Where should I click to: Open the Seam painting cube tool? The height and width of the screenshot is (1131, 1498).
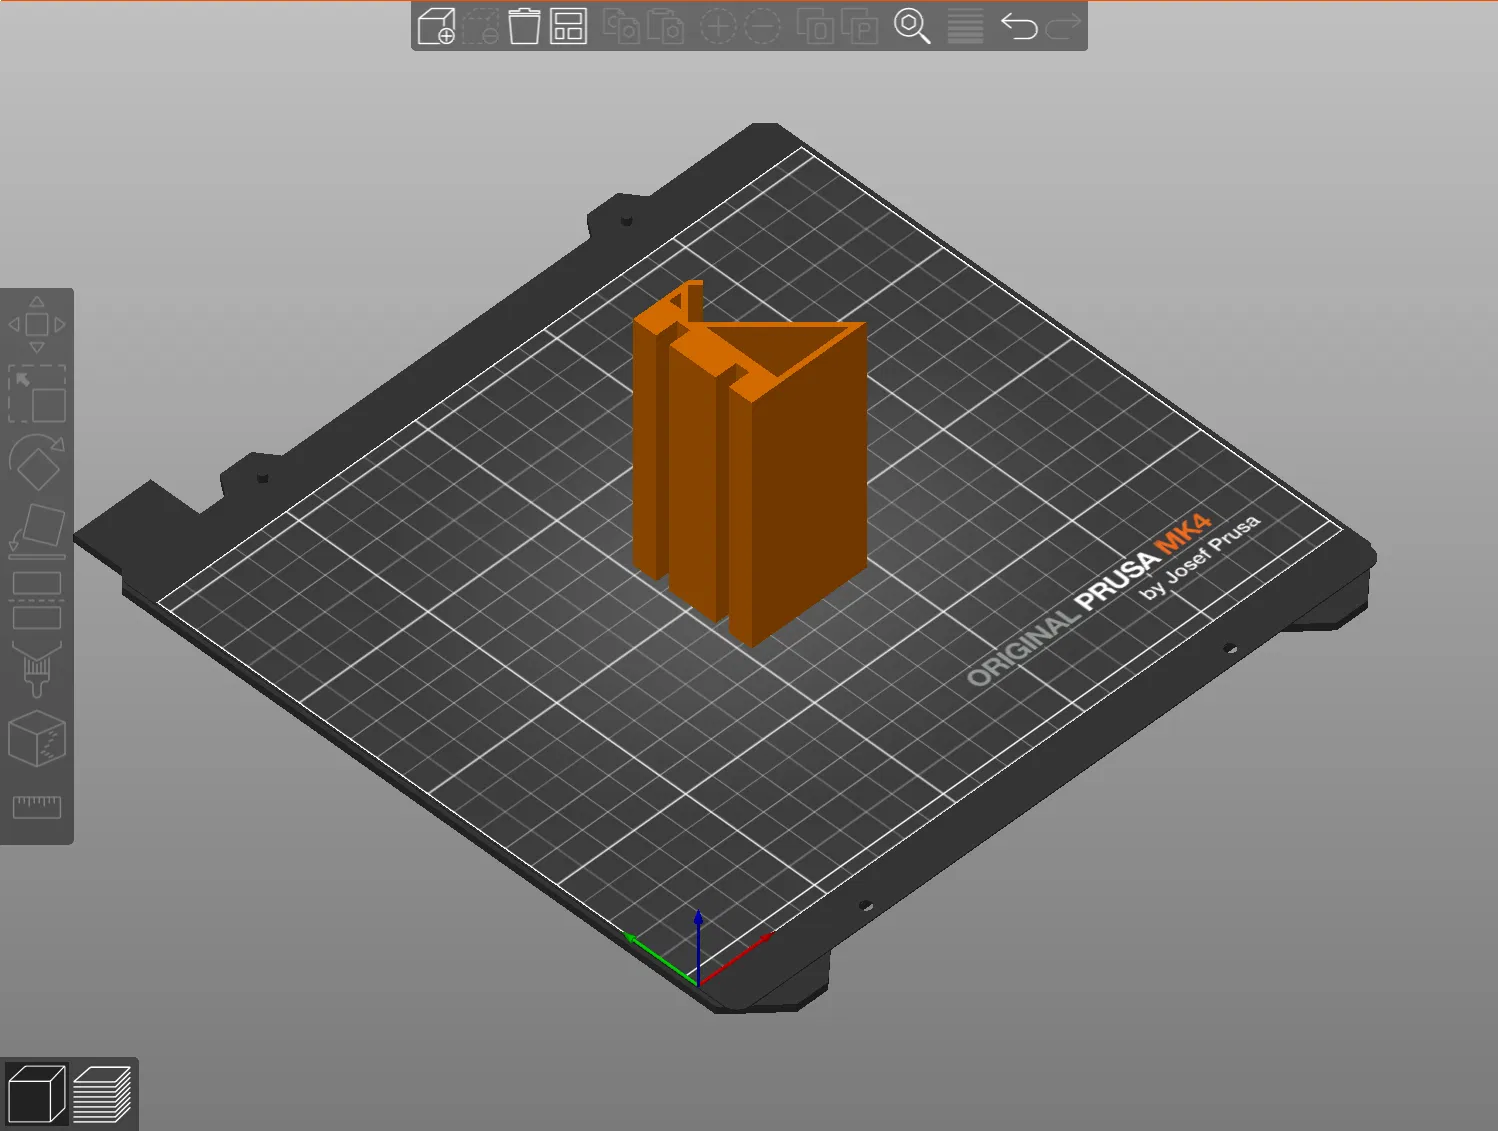[x=37, y=738]
